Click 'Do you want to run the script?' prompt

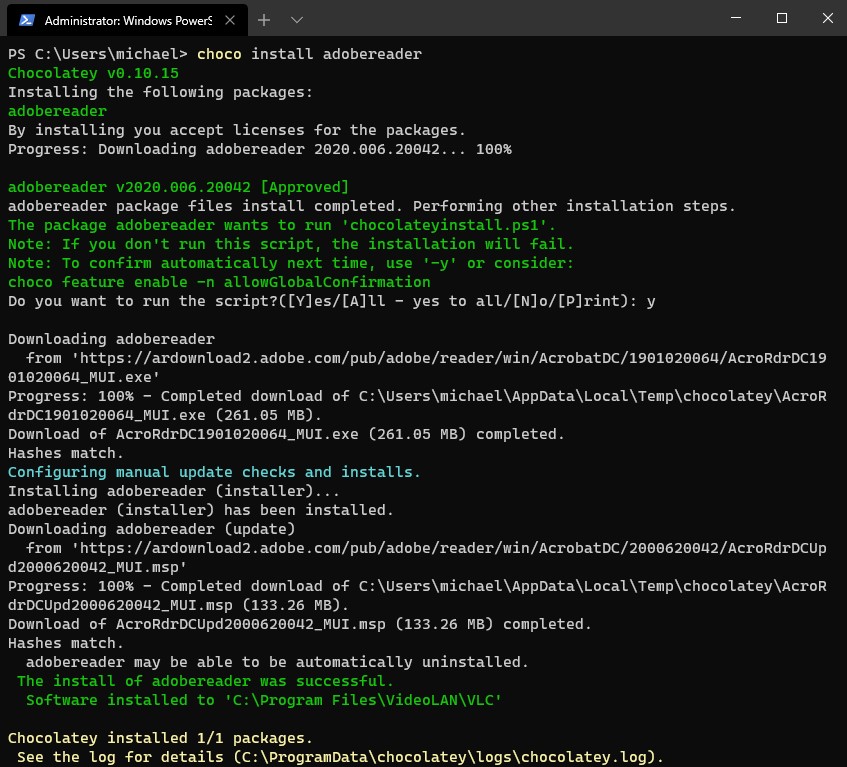pyautogui.click(x=332, y=301)
